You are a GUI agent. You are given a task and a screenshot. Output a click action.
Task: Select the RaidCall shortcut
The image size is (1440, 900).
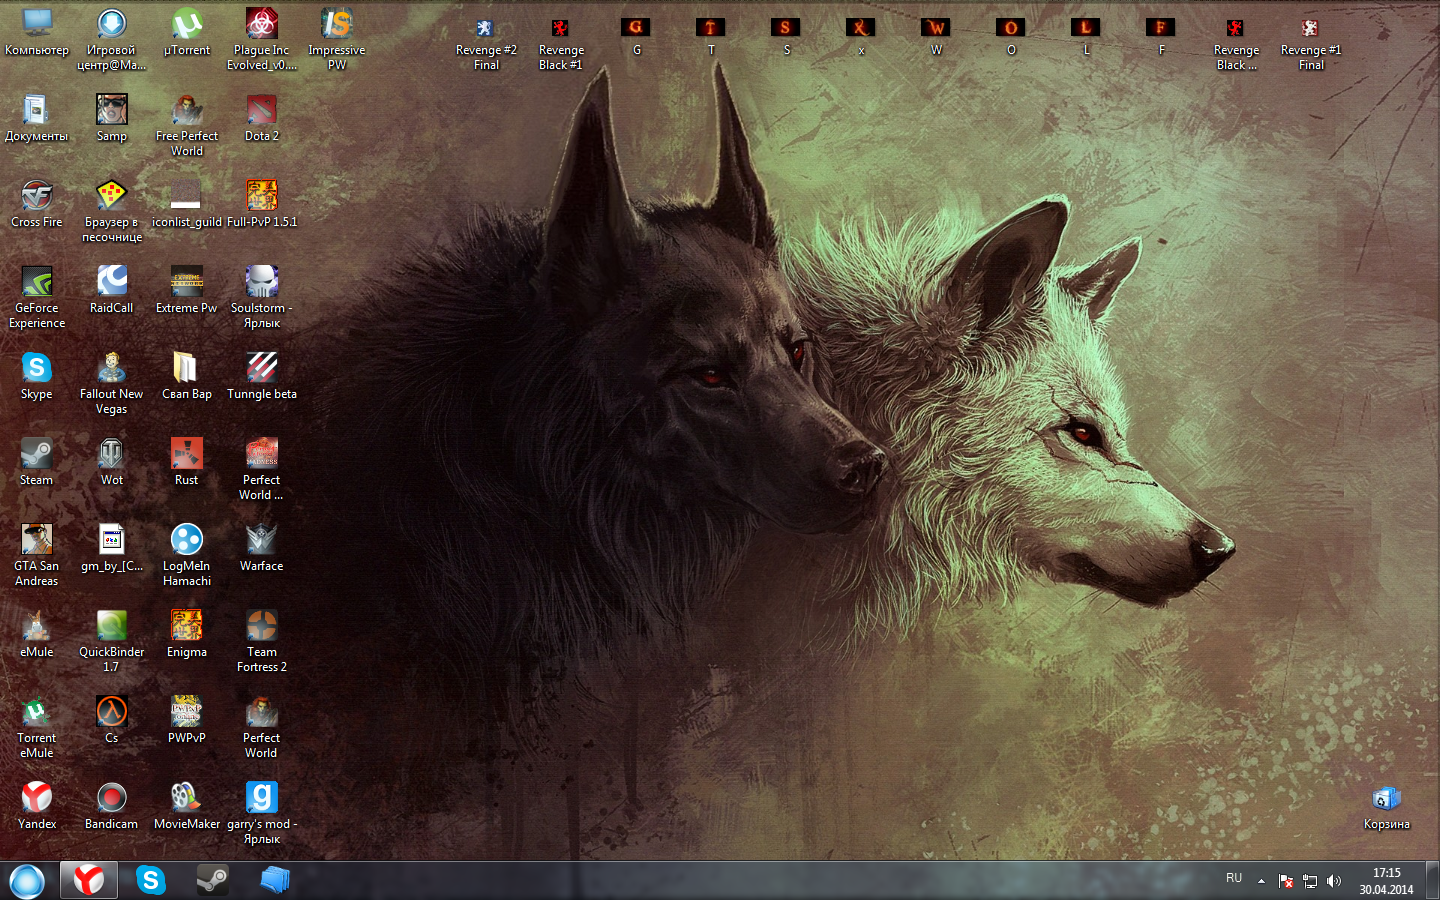(x=112, y=290)
